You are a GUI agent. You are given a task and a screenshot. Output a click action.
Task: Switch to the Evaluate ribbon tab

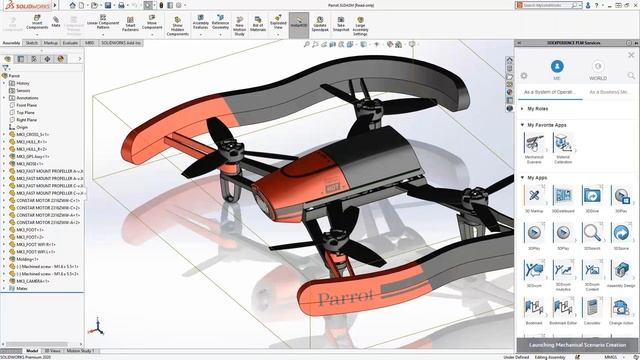tap(70, 43)
